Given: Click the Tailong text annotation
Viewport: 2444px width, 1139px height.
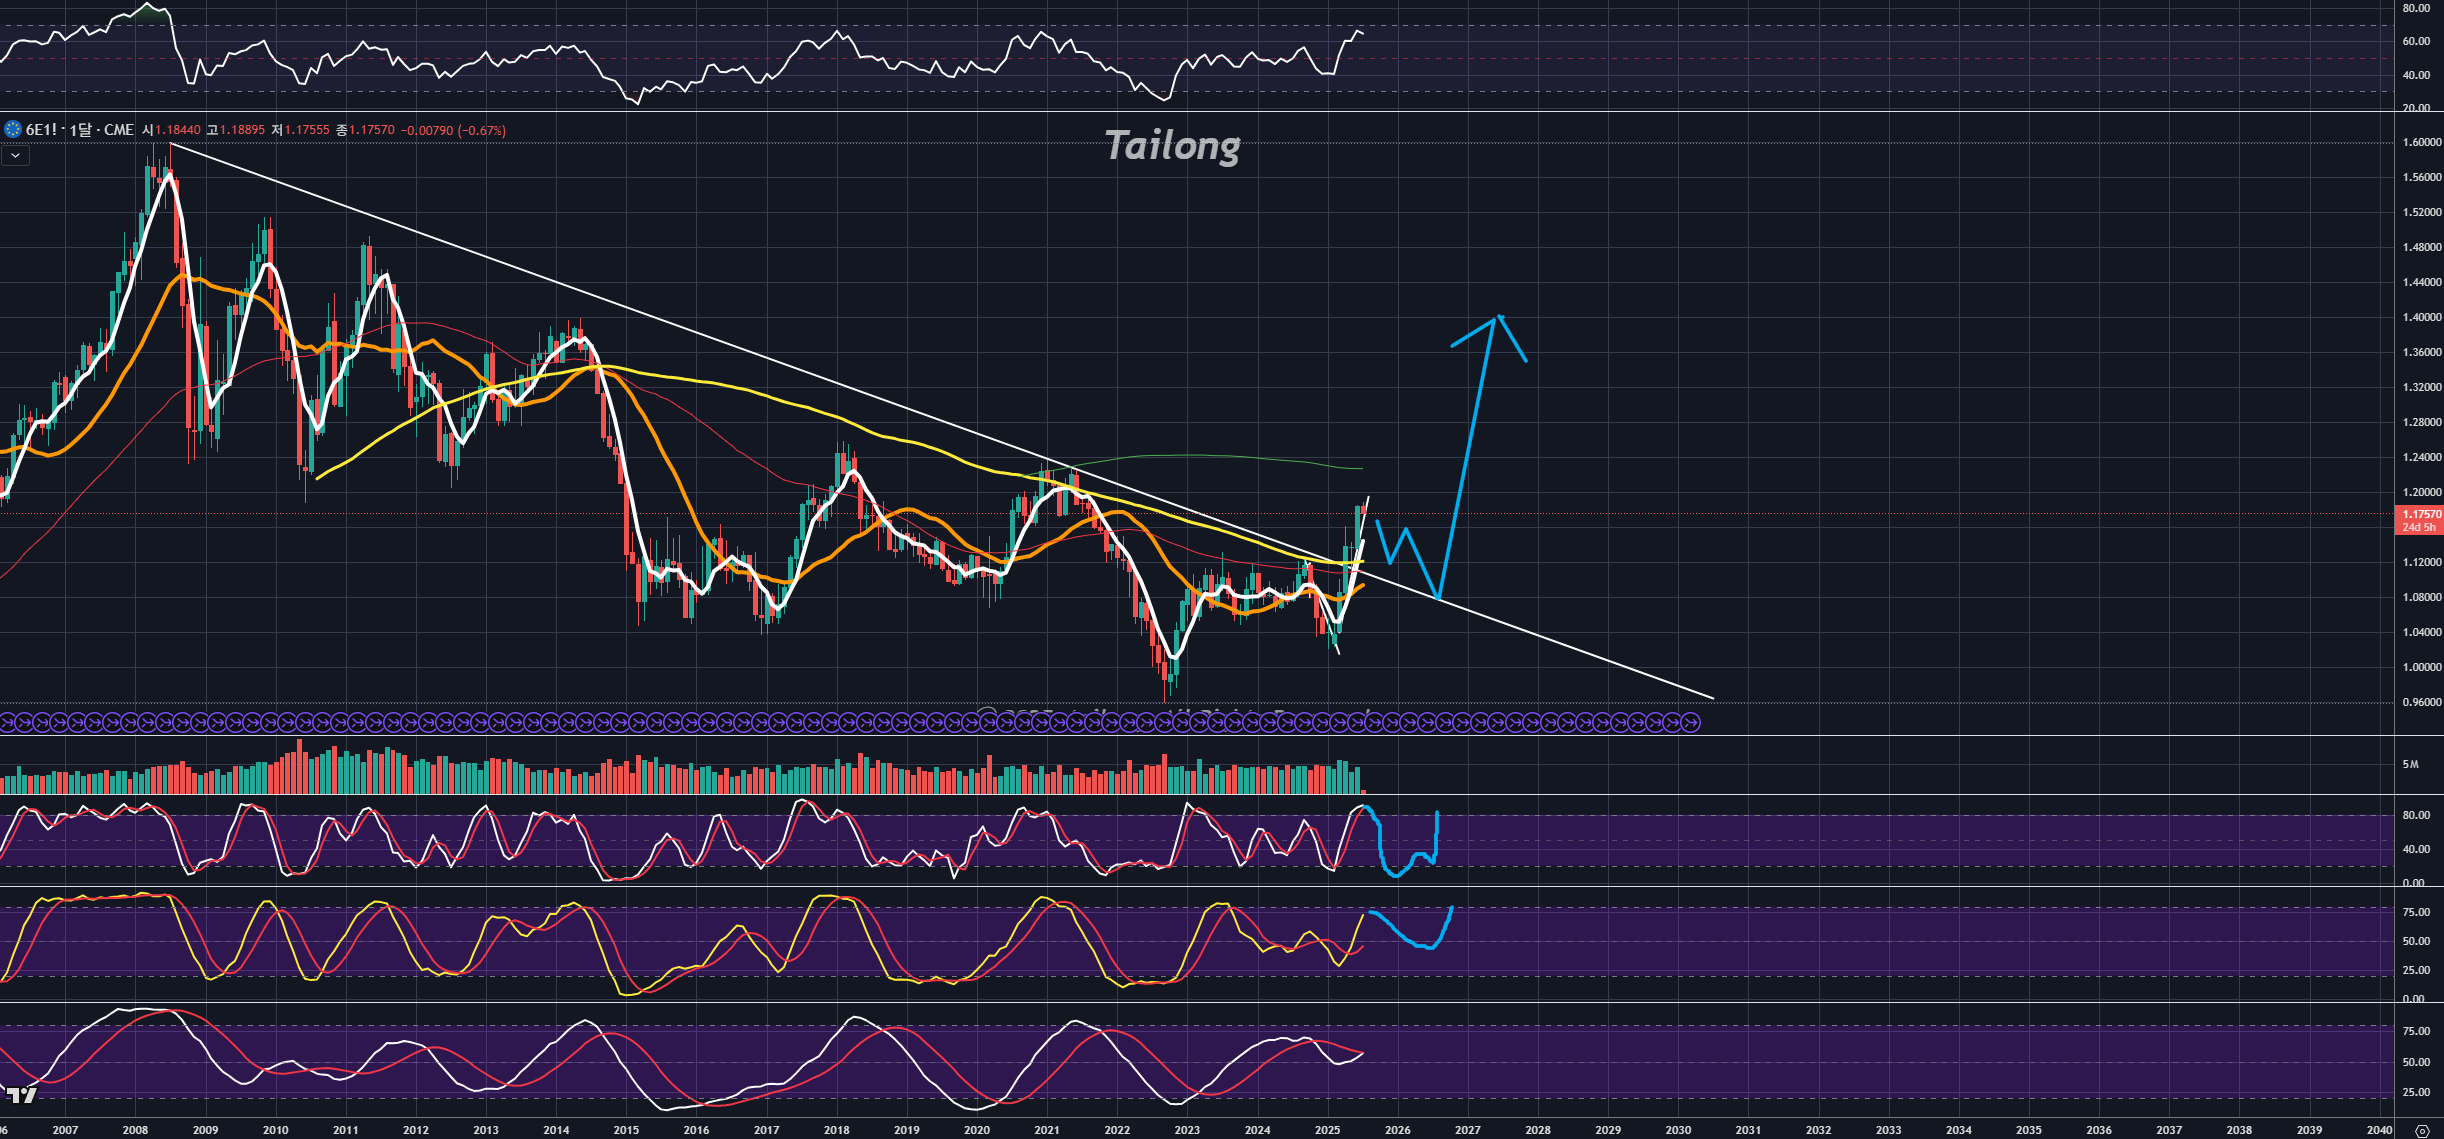Looking at the screenshot, I should (x=1172, y=146).
